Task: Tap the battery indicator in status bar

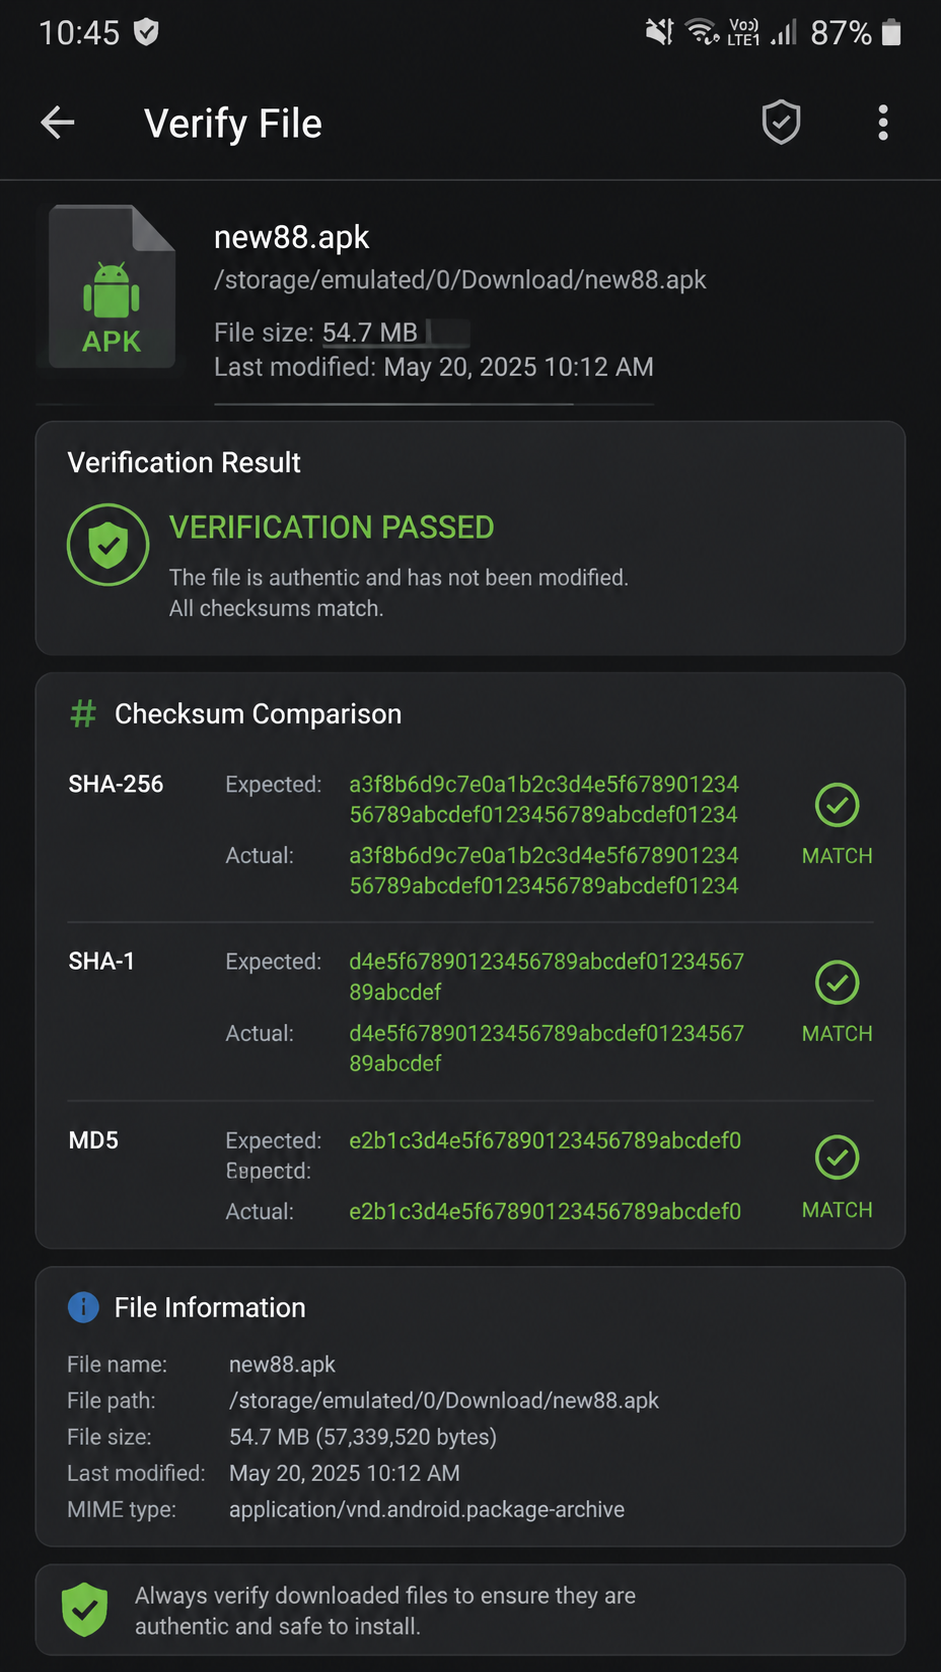Action: click(x=892, y=33)
